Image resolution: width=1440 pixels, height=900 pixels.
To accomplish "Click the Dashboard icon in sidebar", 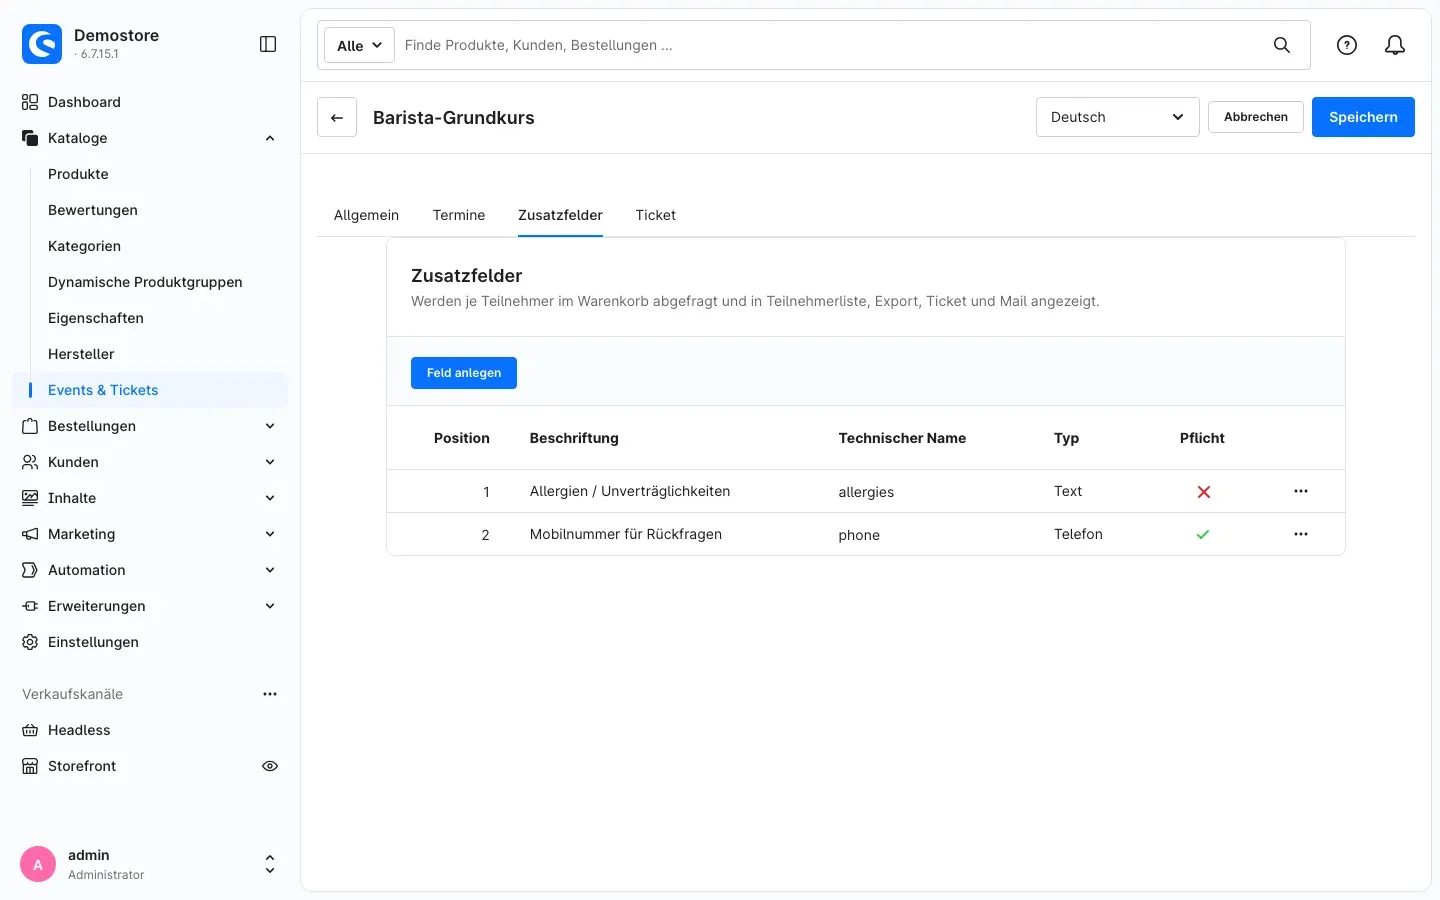I will coord(30,102).
